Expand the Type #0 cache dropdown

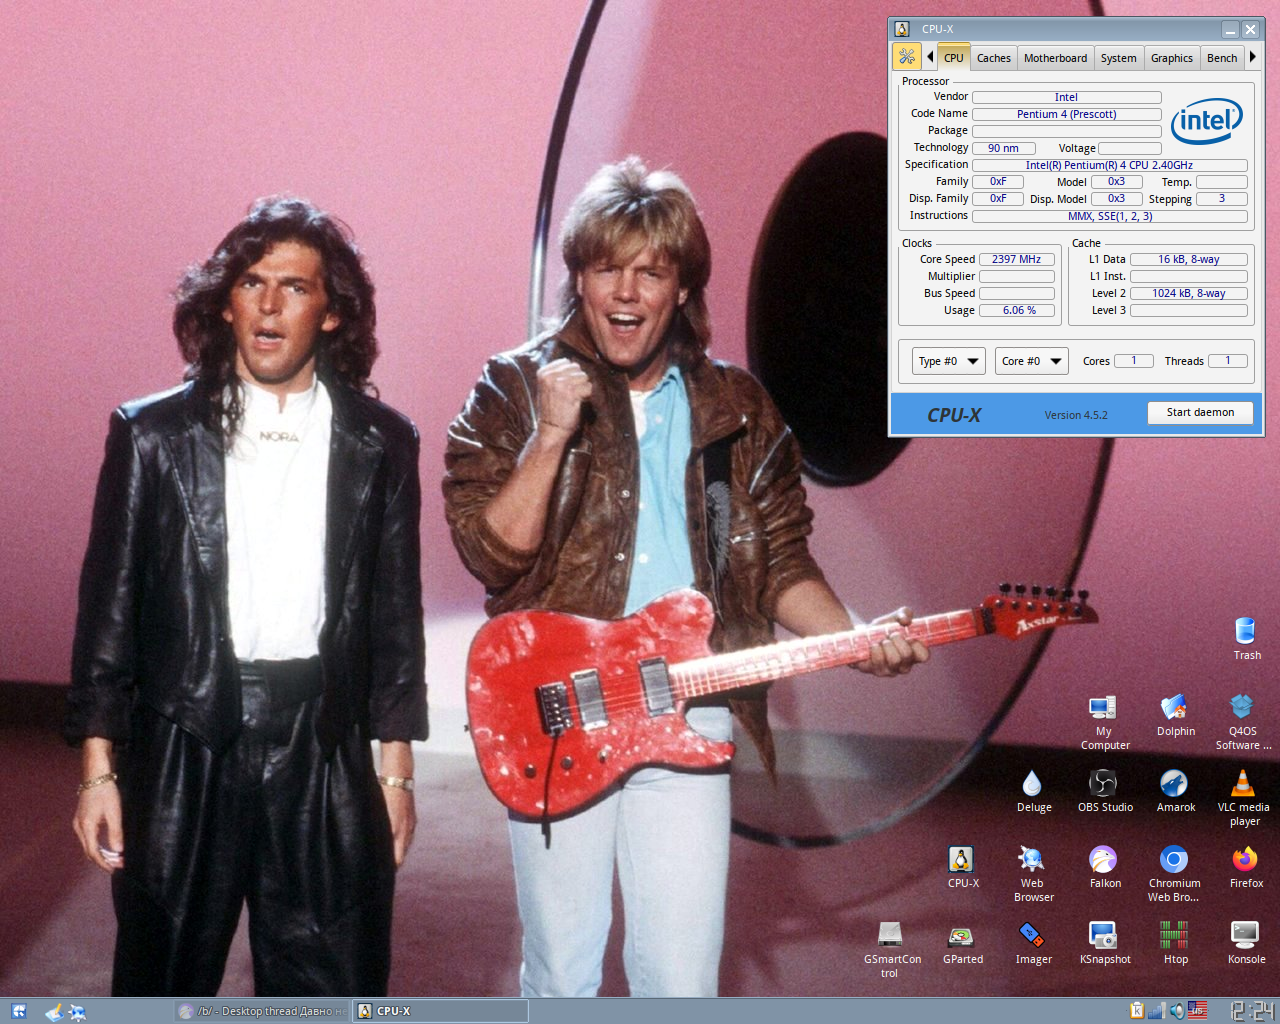coord(949,361)
